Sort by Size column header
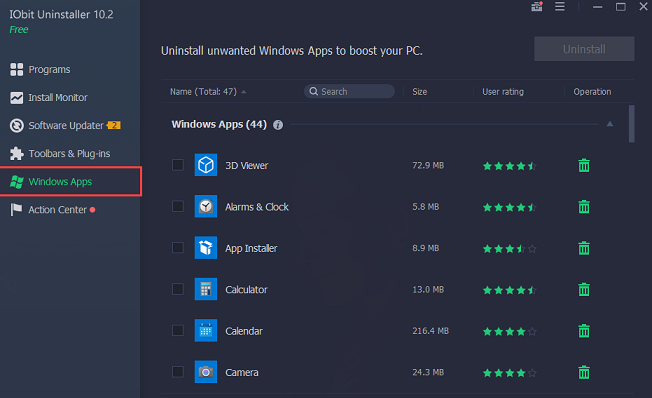The height and width of the screenshot is (398, 652). pyautogui.click(x=420, y=91)
